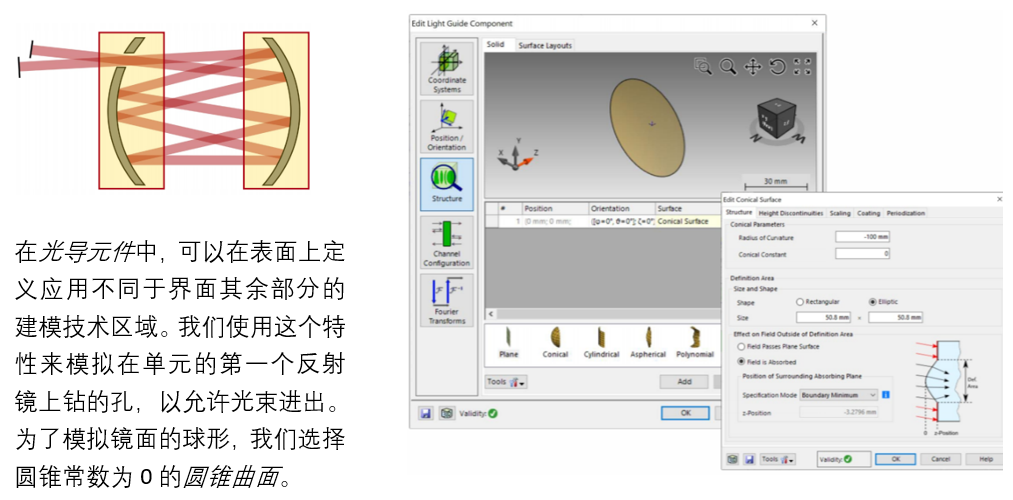Choose the Cylindrical surface type
Screen dimensions: 1013x500
click(x=601, y=342)
